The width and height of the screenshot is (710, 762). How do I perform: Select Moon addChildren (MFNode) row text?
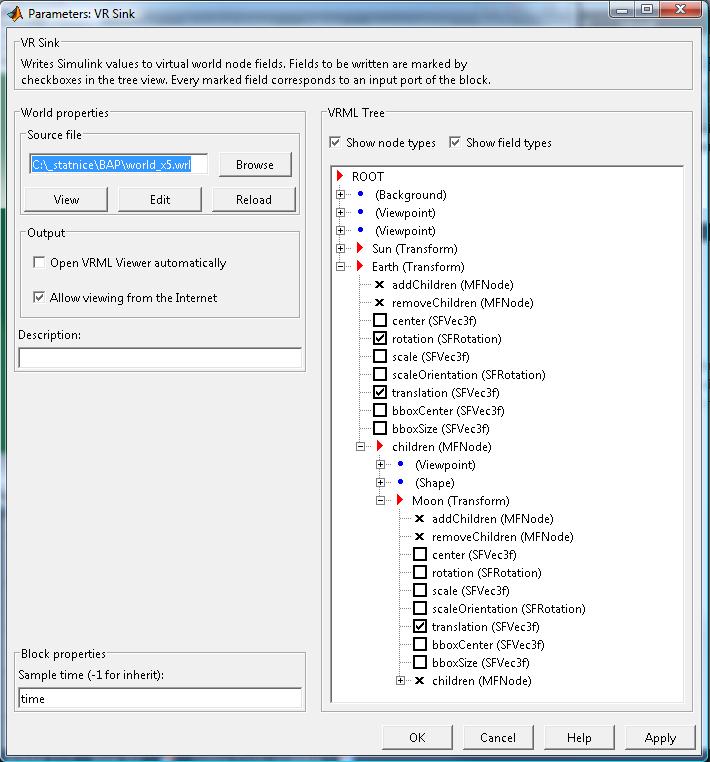click(x=493, y=519)
